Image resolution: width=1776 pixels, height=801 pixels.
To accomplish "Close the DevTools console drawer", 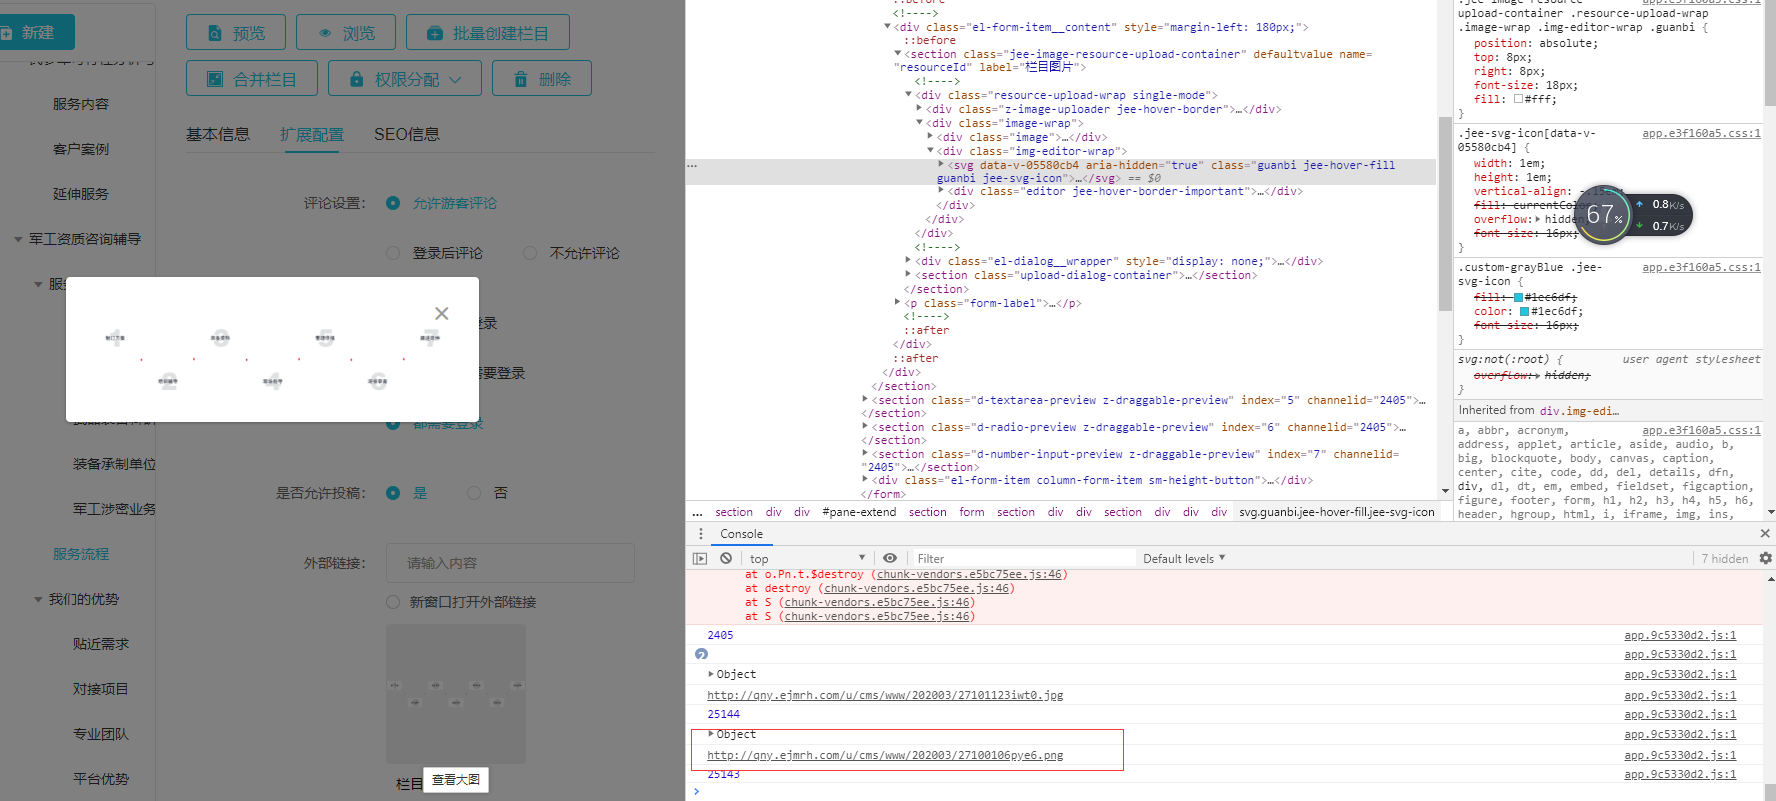I will [x=1765, y=534].
